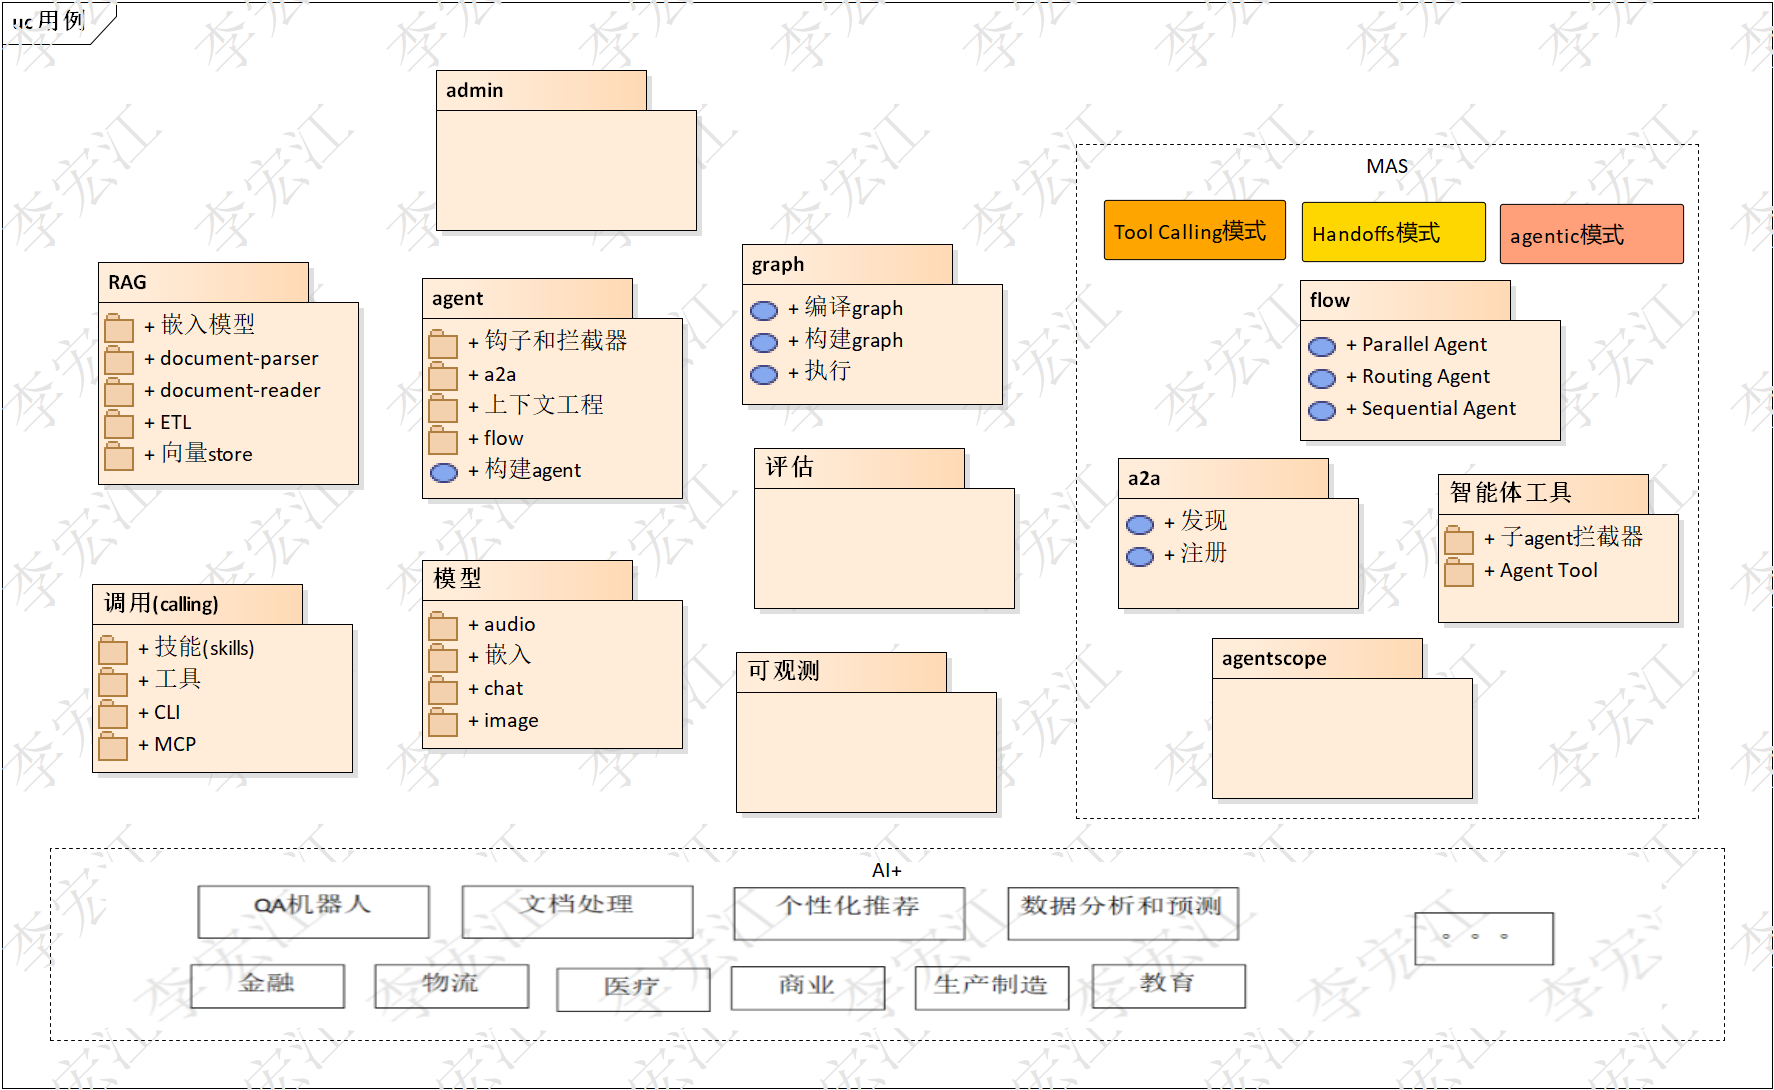
Task: Select the 模型 package header
Action: point(527,580)
